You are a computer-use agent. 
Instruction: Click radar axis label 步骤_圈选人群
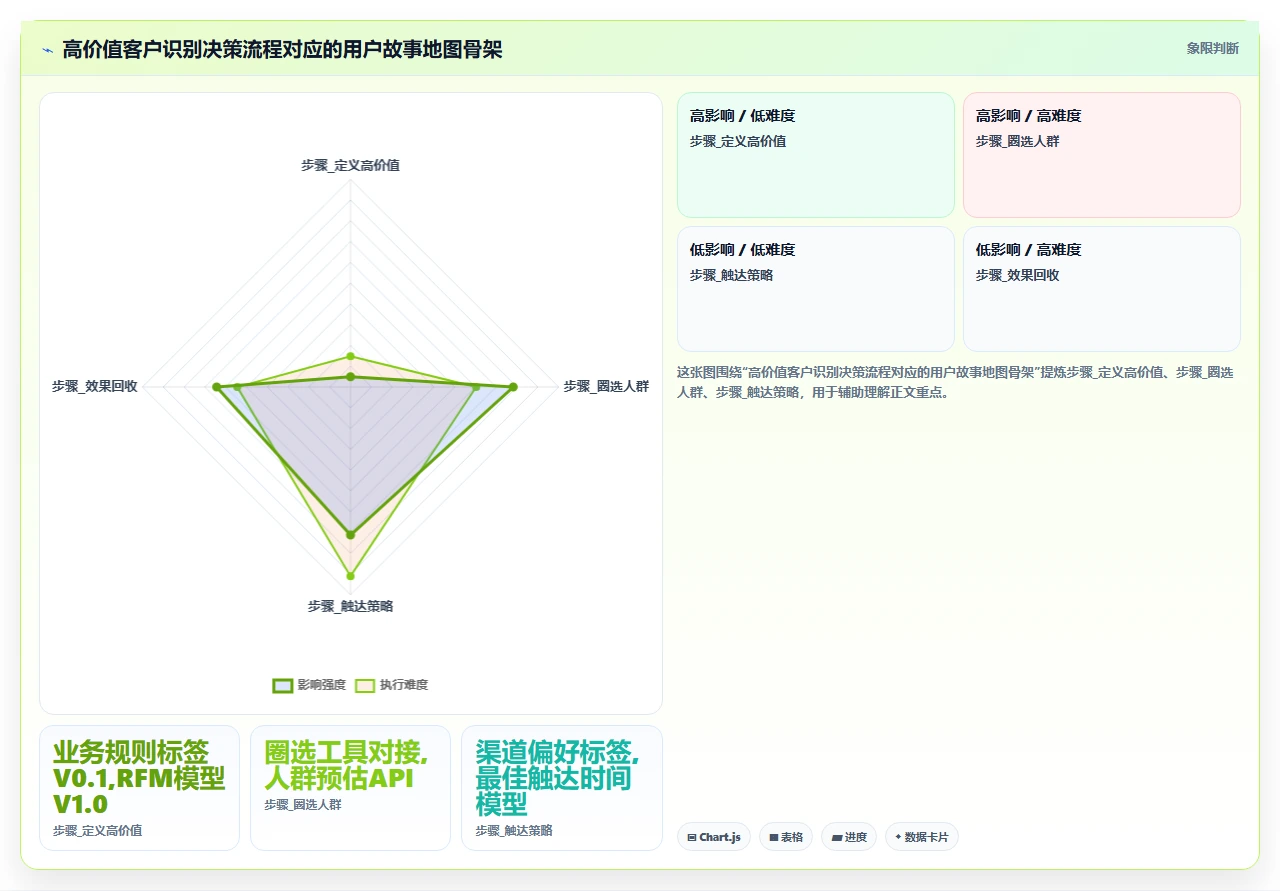pyautogui.click(x=606, y=386)
